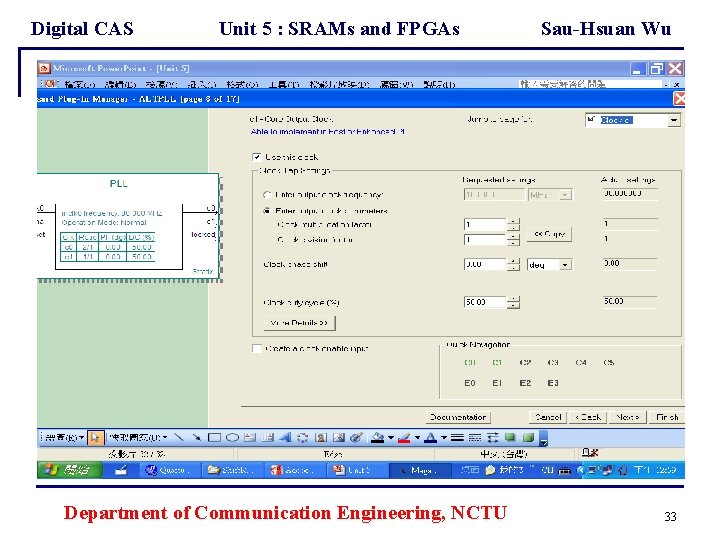Select the Objects pointer tool in Drawing toolbar
Viewport: 720px width, 540px height.
click(x=95, y=438)
